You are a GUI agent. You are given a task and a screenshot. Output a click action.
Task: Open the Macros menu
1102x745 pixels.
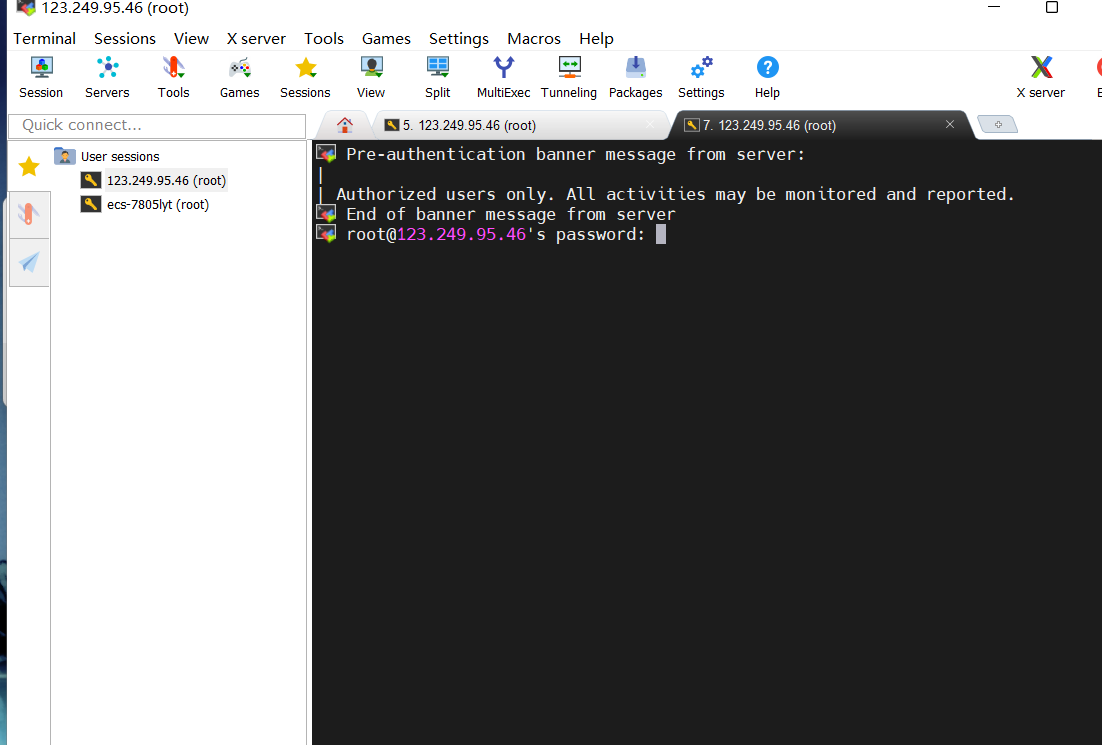click(x=533, y=39)
